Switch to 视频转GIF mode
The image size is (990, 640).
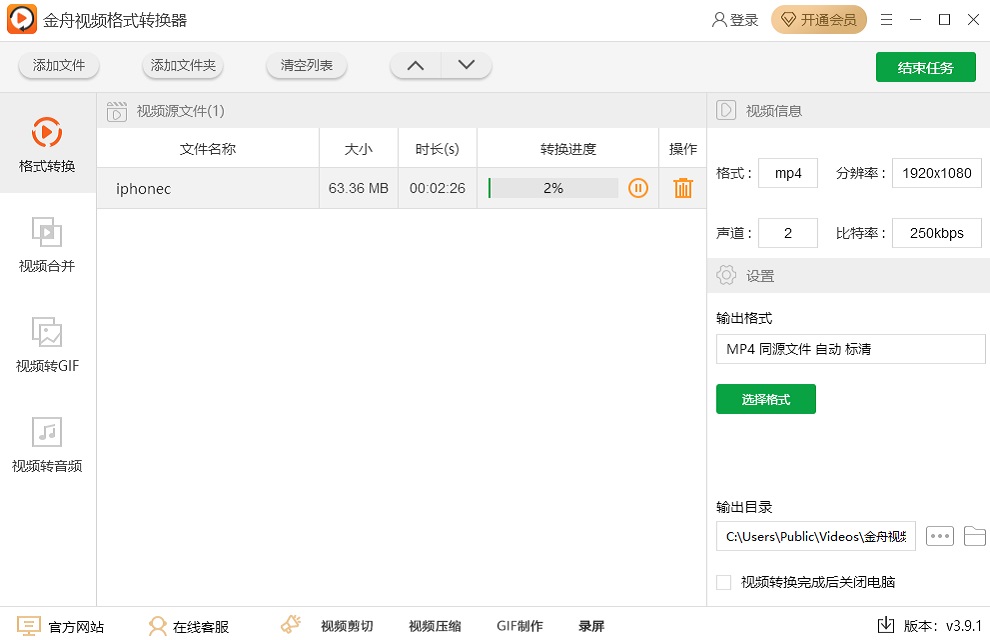tap(47, 343)
